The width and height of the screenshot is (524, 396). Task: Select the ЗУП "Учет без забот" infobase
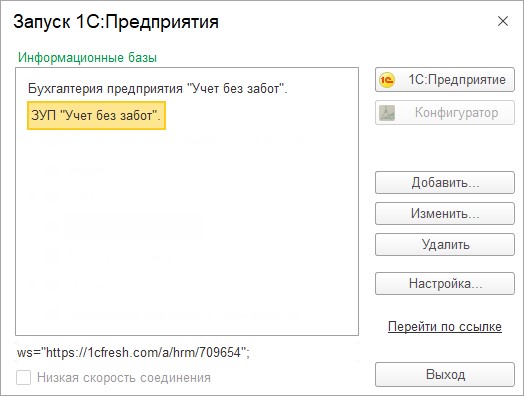(x=96, y=115)
